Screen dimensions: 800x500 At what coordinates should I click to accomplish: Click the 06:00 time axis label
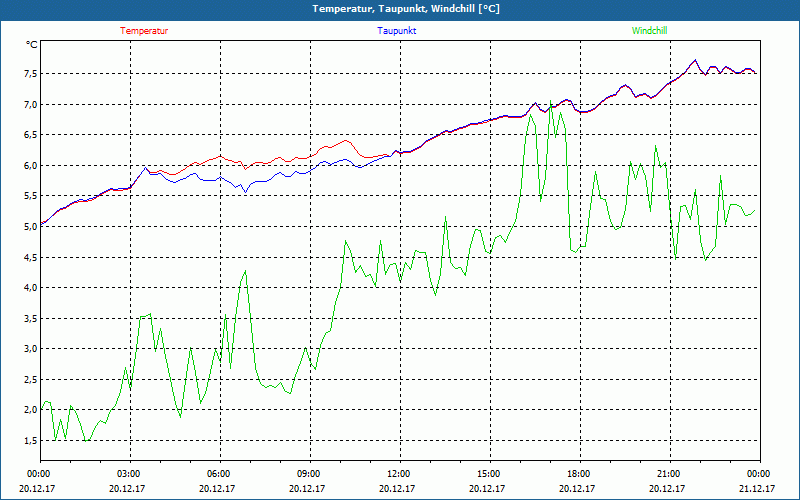point(220,474)
